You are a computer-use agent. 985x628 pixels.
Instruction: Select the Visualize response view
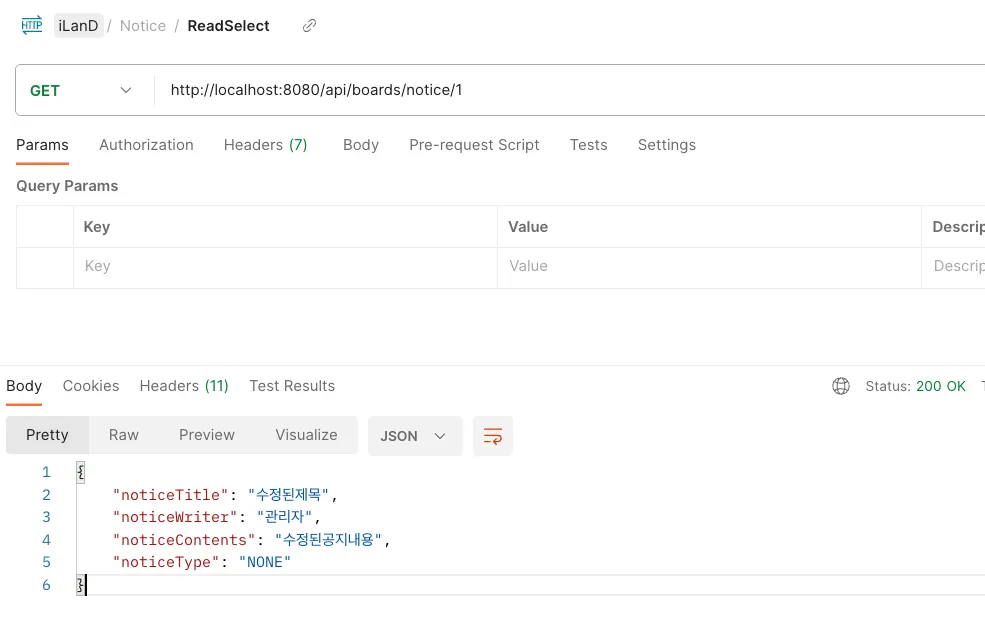coord(306,435)
